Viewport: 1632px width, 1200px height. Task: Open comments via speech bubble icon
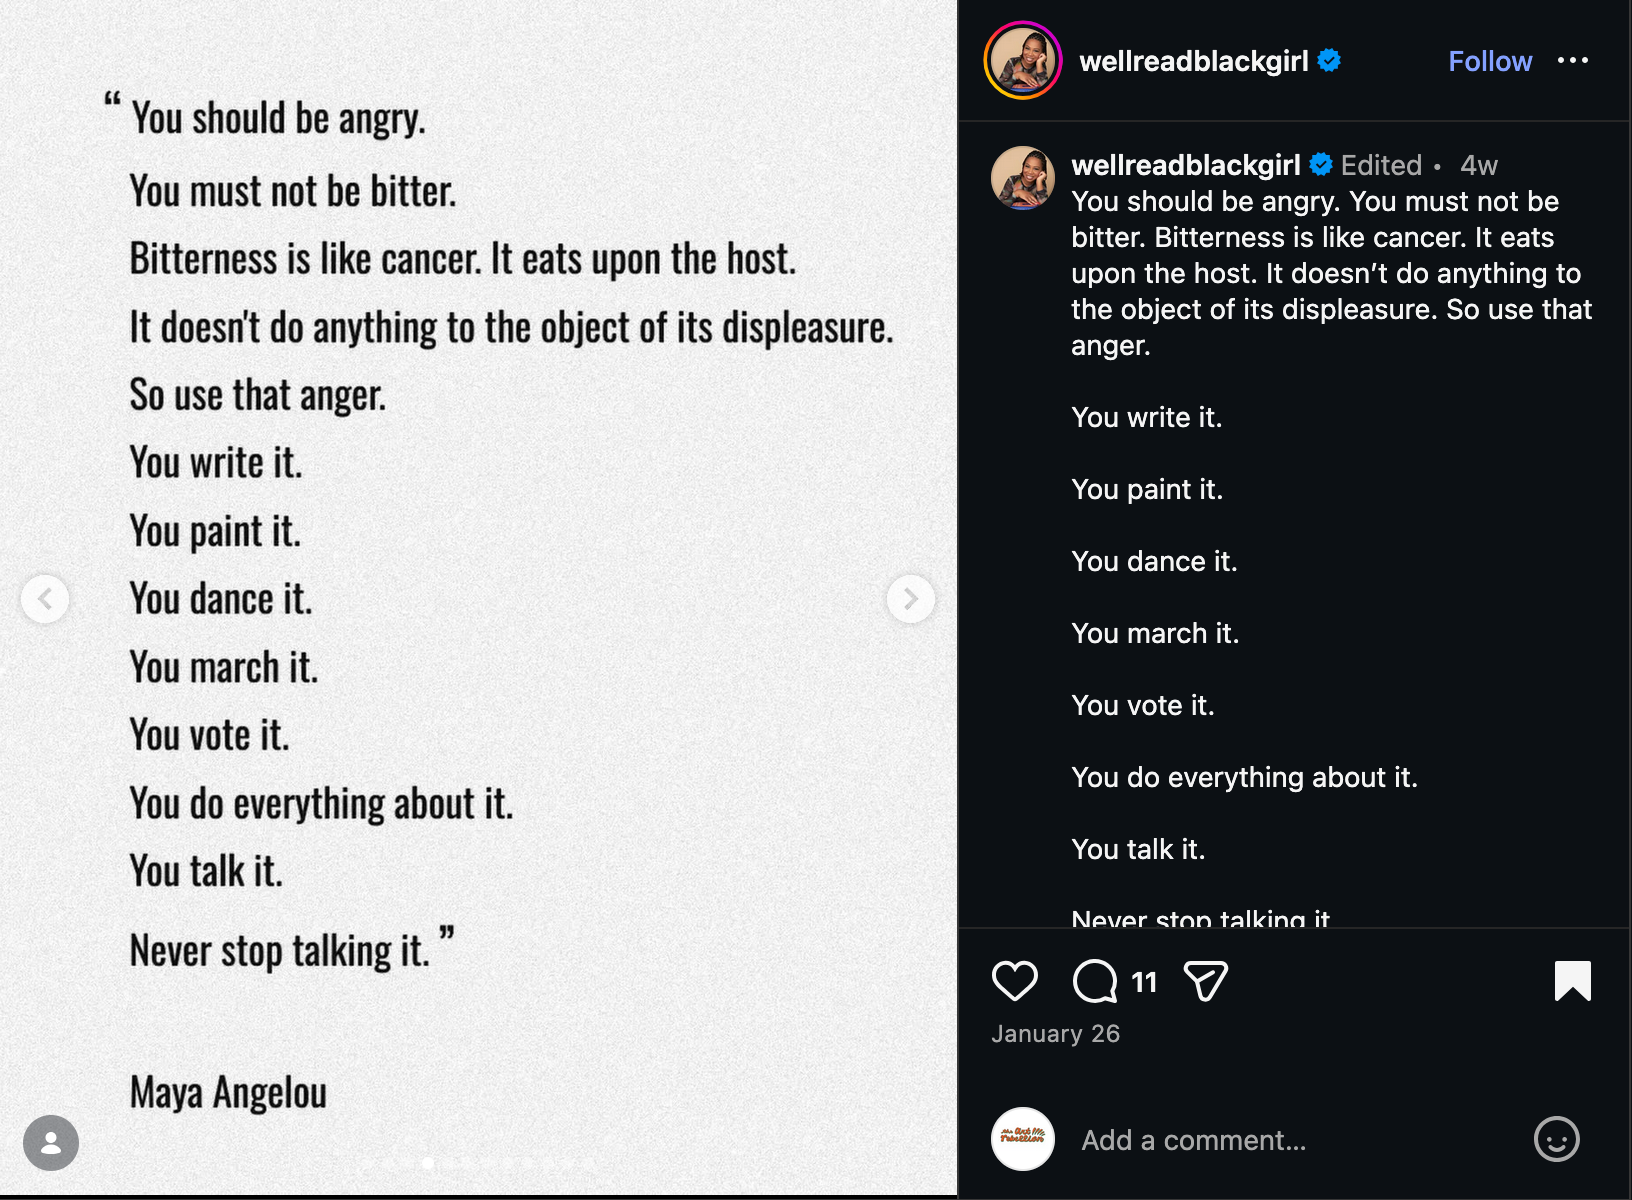pyautogui.click(x=1095, y=981)
